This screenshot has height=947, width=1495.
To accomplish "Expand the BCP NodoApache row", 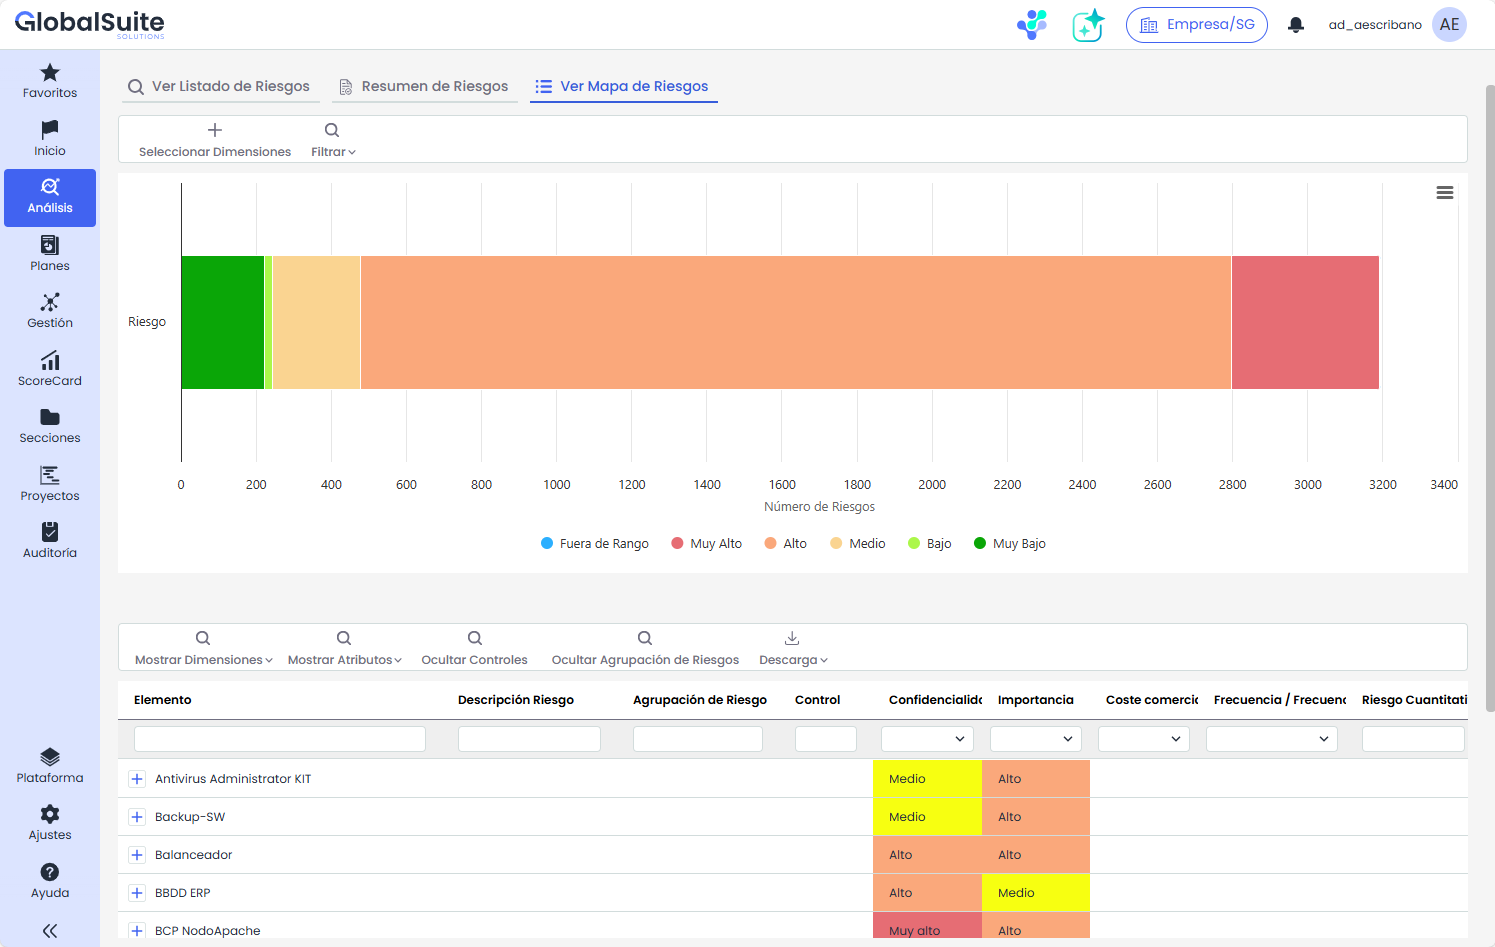I will click(138, 931).
